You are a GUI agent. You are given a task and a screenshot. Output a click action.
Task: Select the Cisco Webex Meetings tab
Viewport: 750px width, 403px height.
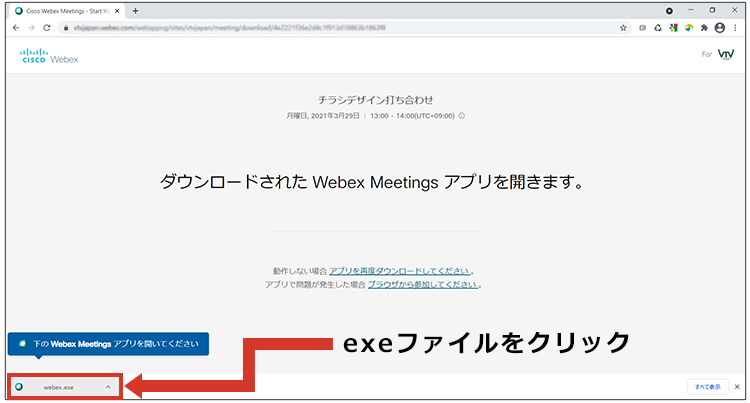[67, 11]
